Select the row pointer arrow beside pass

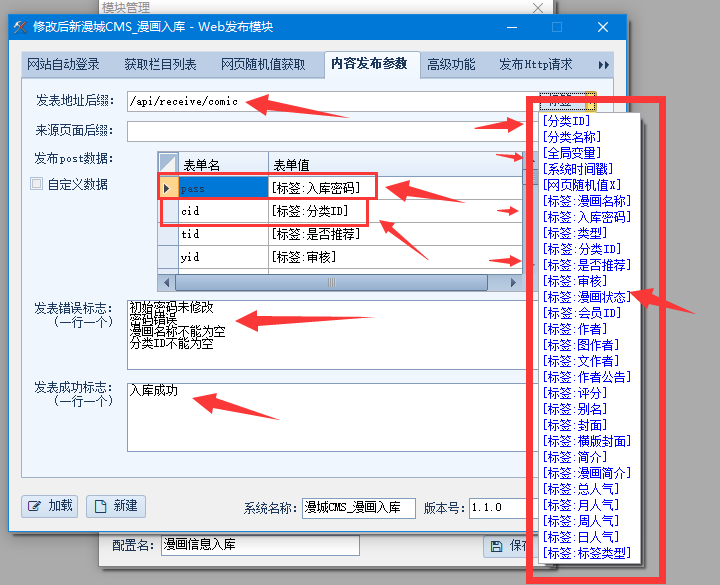coord(167,187)
